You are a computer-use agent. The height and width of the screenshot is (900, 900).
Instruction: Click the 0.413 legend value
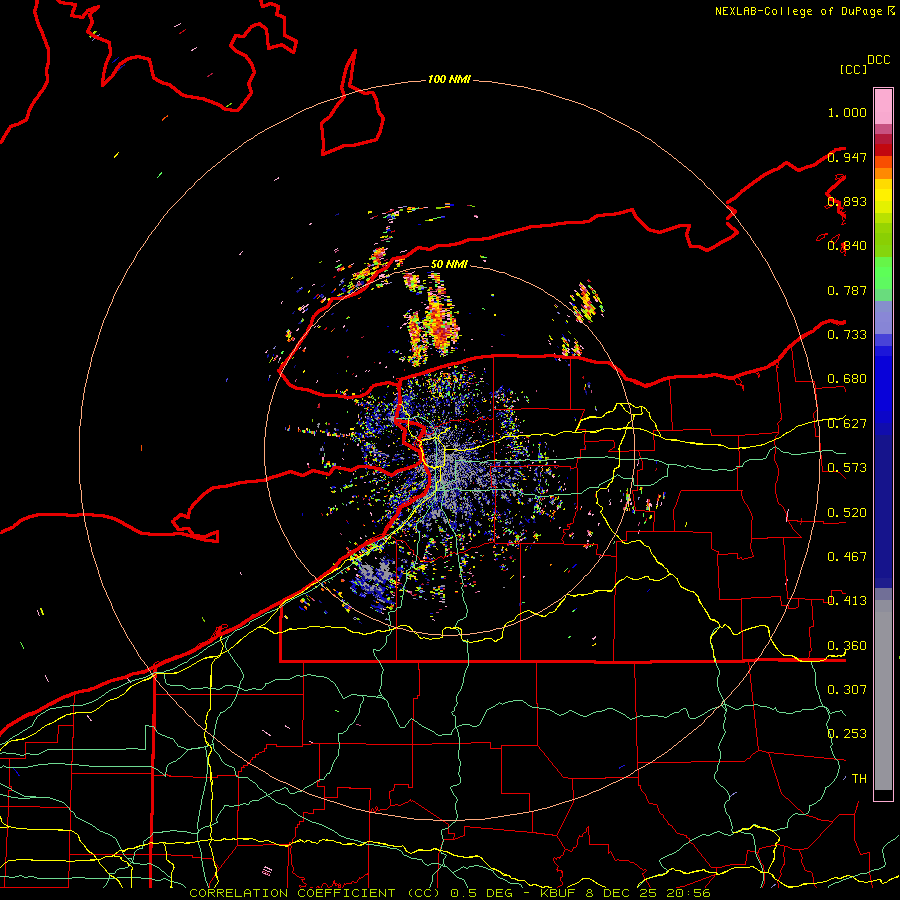847,601
